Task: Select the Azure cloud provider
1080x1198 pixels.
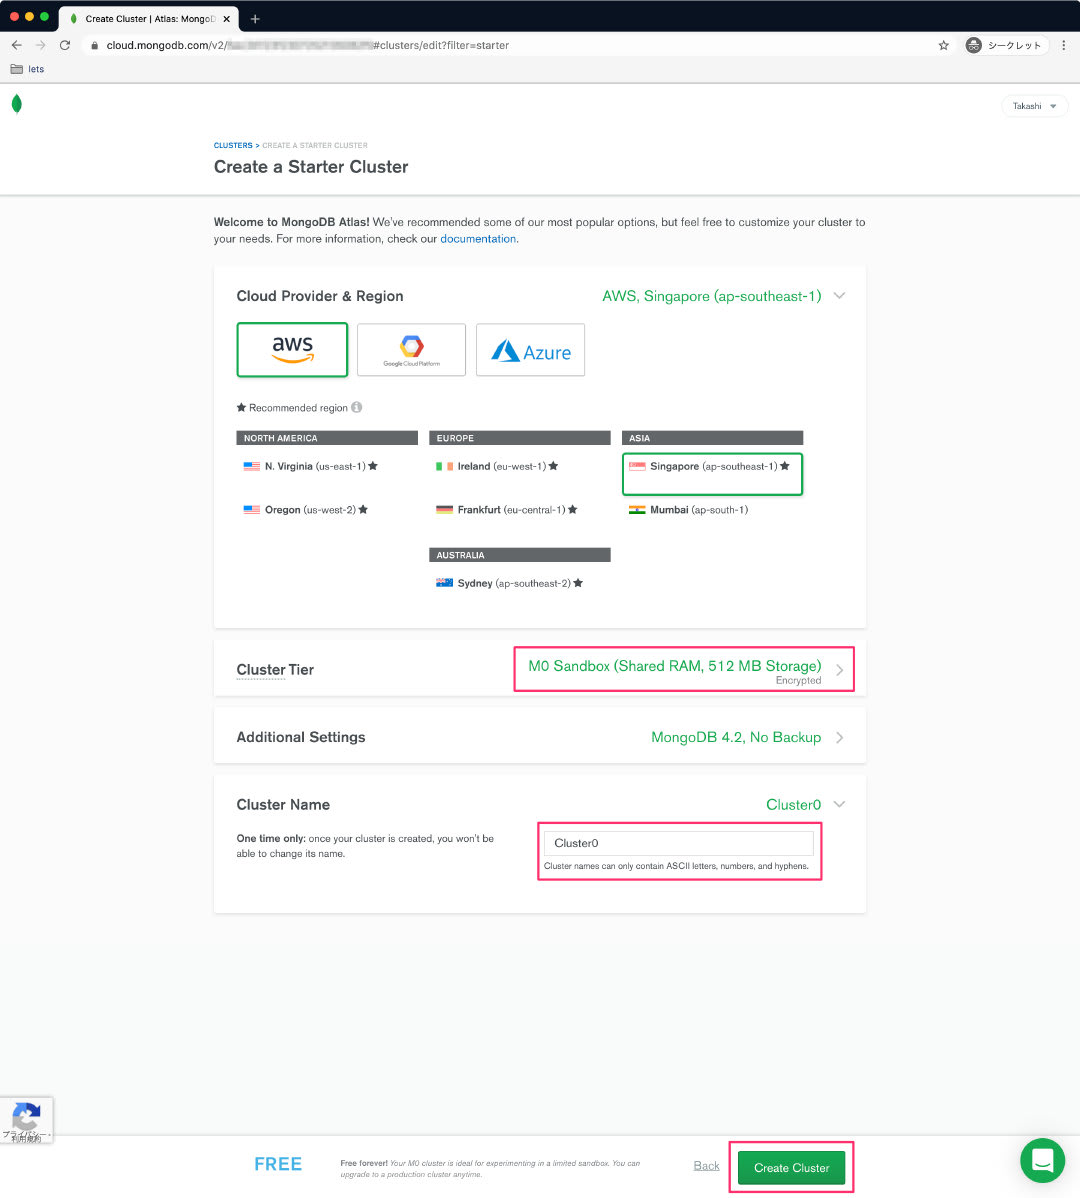Action: click(x=531, y=350)
